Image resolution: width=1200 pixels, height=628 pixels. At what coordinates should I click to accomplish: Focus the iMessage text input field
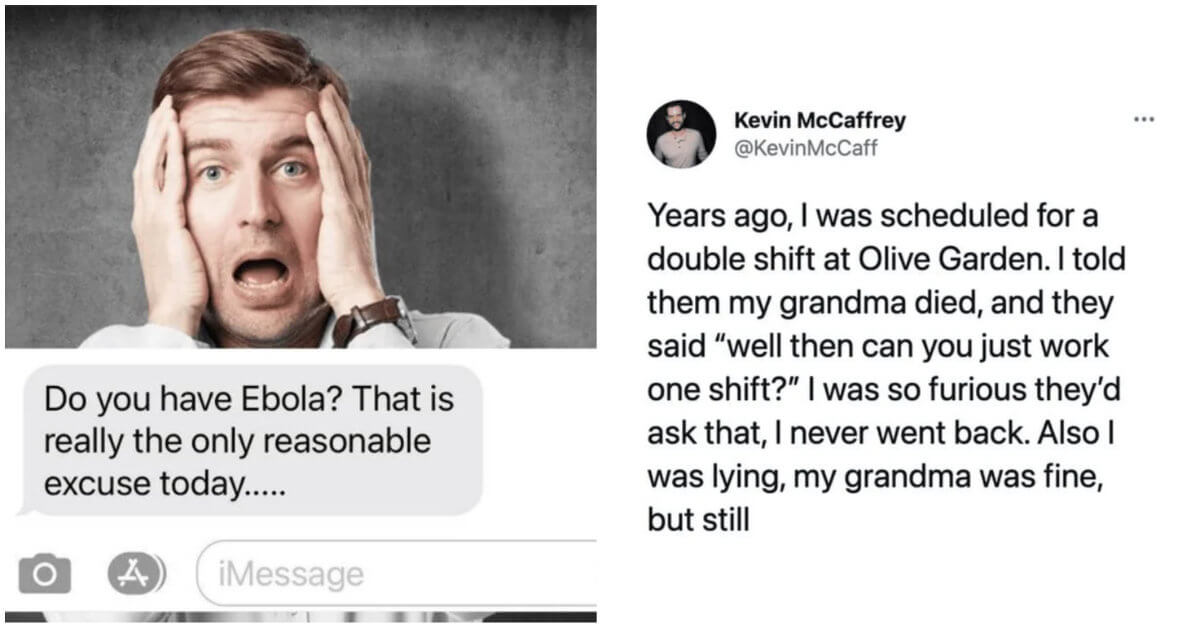tap(400, 574)
